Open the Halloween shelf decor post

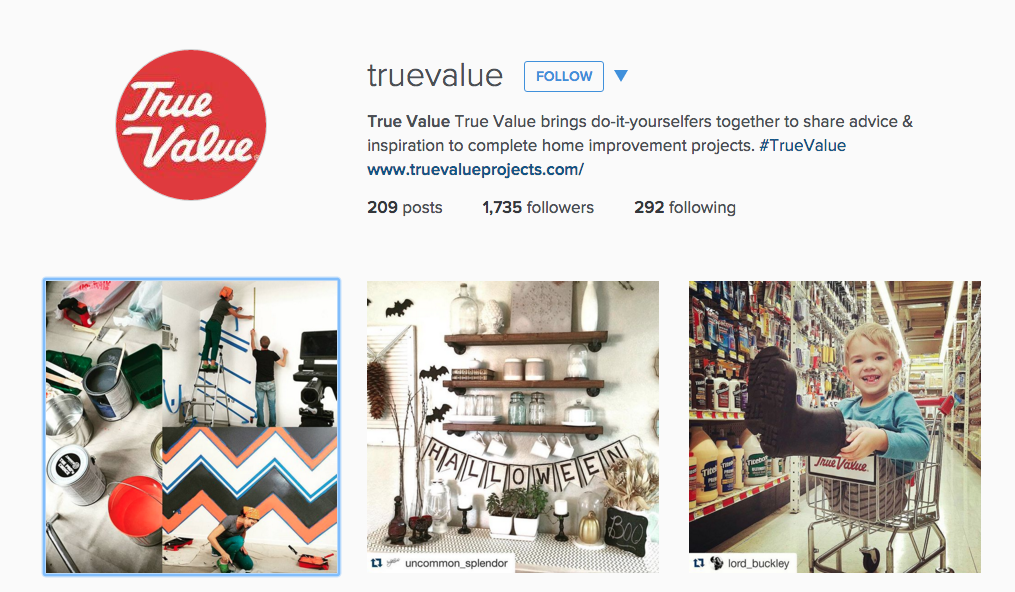click(513, 427)
